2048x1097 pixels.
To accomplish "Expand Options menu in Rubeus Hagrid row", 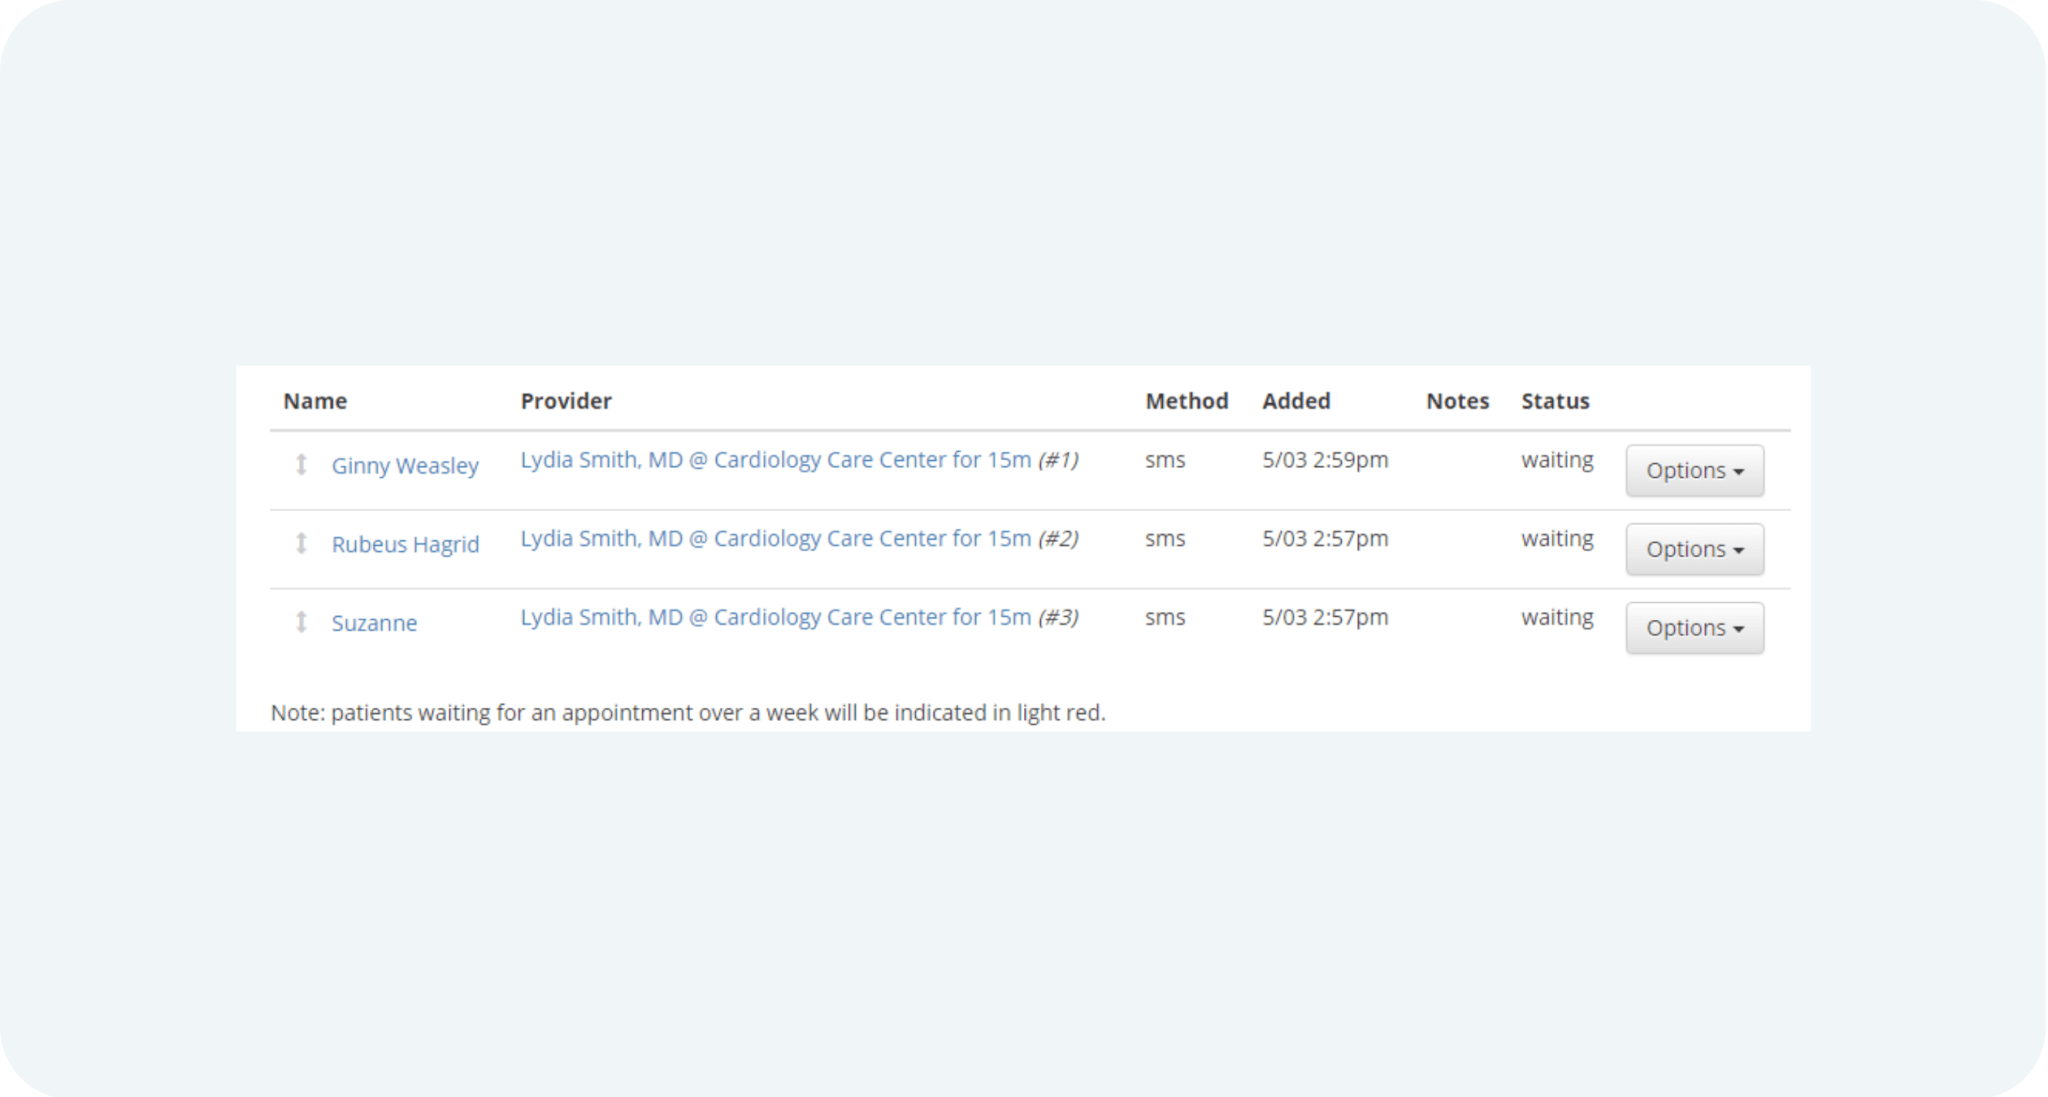I will [x=1694, y=549].
